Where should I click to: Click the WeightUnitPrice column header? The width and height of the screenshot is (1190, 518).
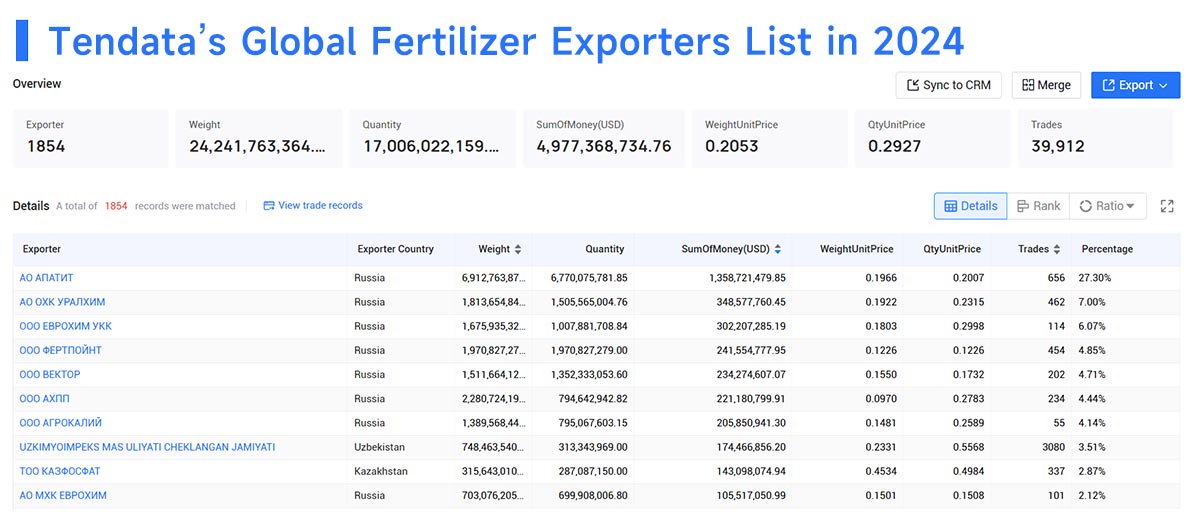point(857,249)
